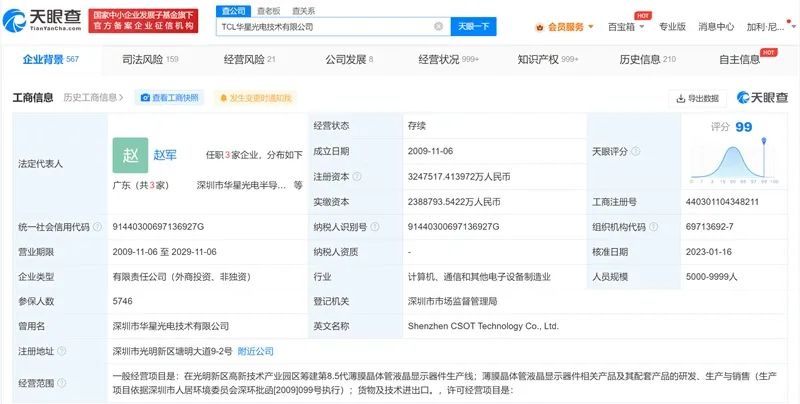Click the English name Shenzhen CSOT Technology Co., Ltd.

[483, 326]
